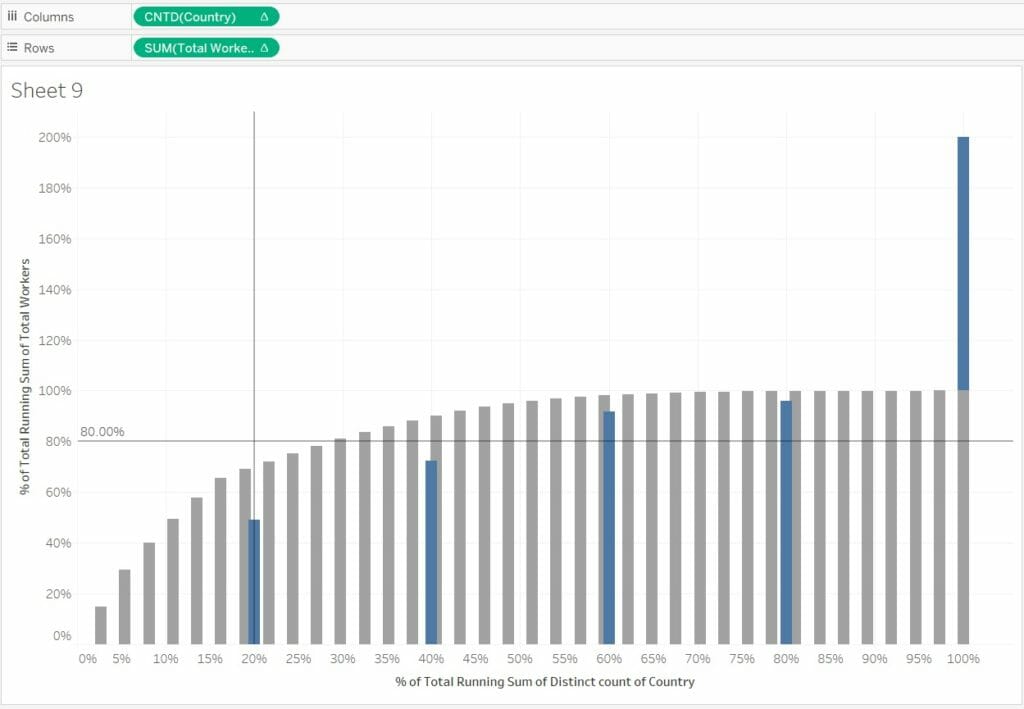Click the delta icon on CNTD(Country) pill

[x=264, y=17]
